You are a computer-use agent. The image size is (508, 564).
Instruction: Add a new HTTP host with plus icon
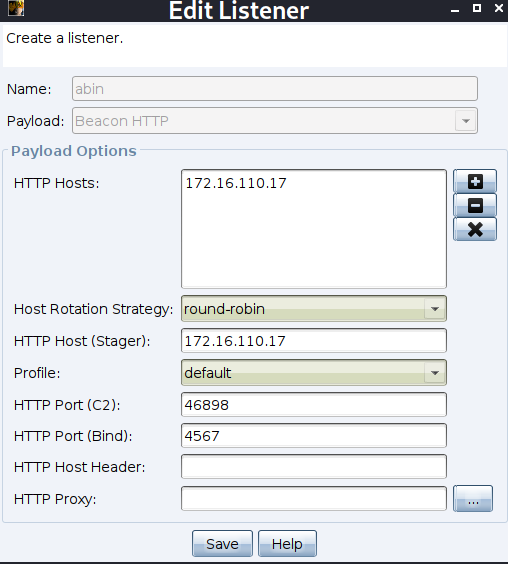[x=475, y=181]
